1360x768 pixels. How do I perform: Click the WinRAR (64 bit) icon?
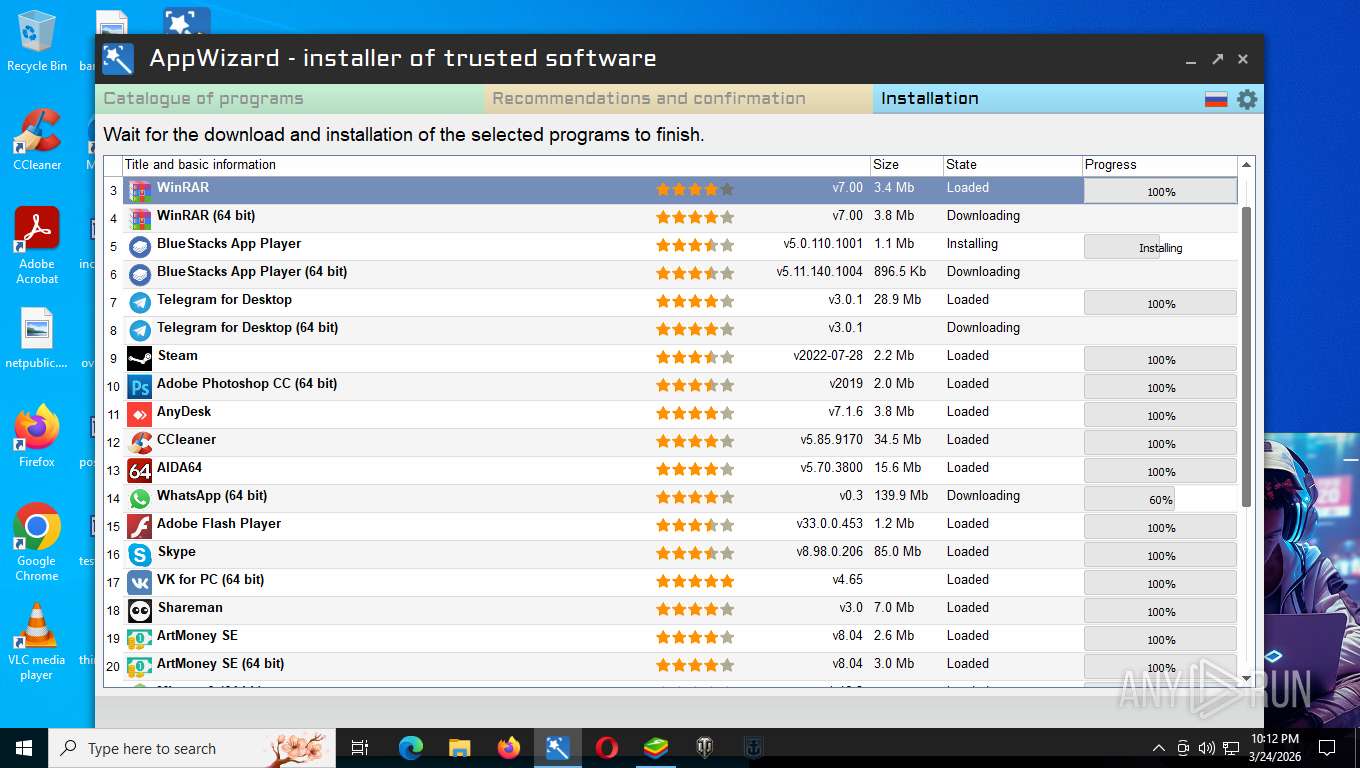point(140,218)
